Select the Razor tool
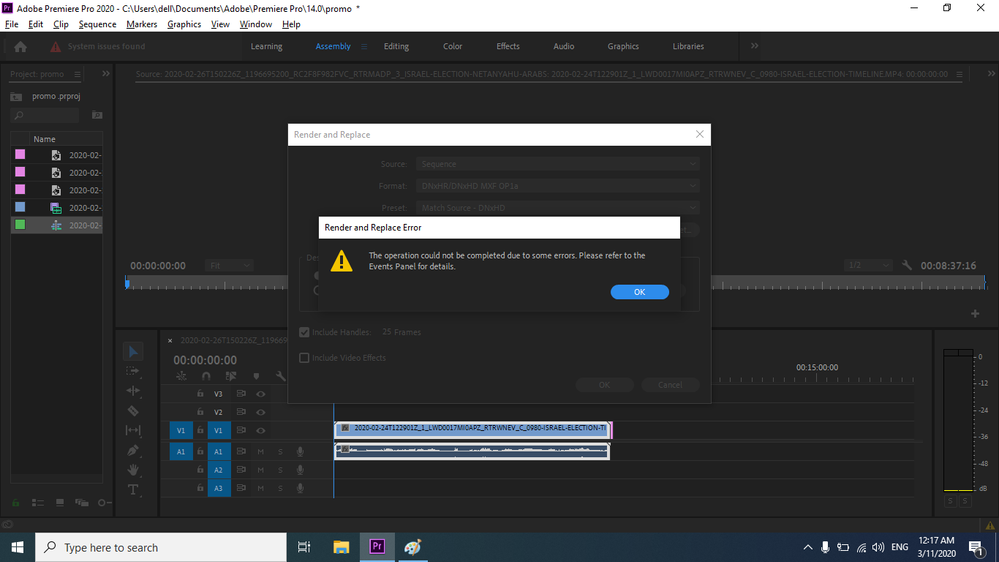The width and height of the screenshot is (999, 562). click(x=133, y=411)
